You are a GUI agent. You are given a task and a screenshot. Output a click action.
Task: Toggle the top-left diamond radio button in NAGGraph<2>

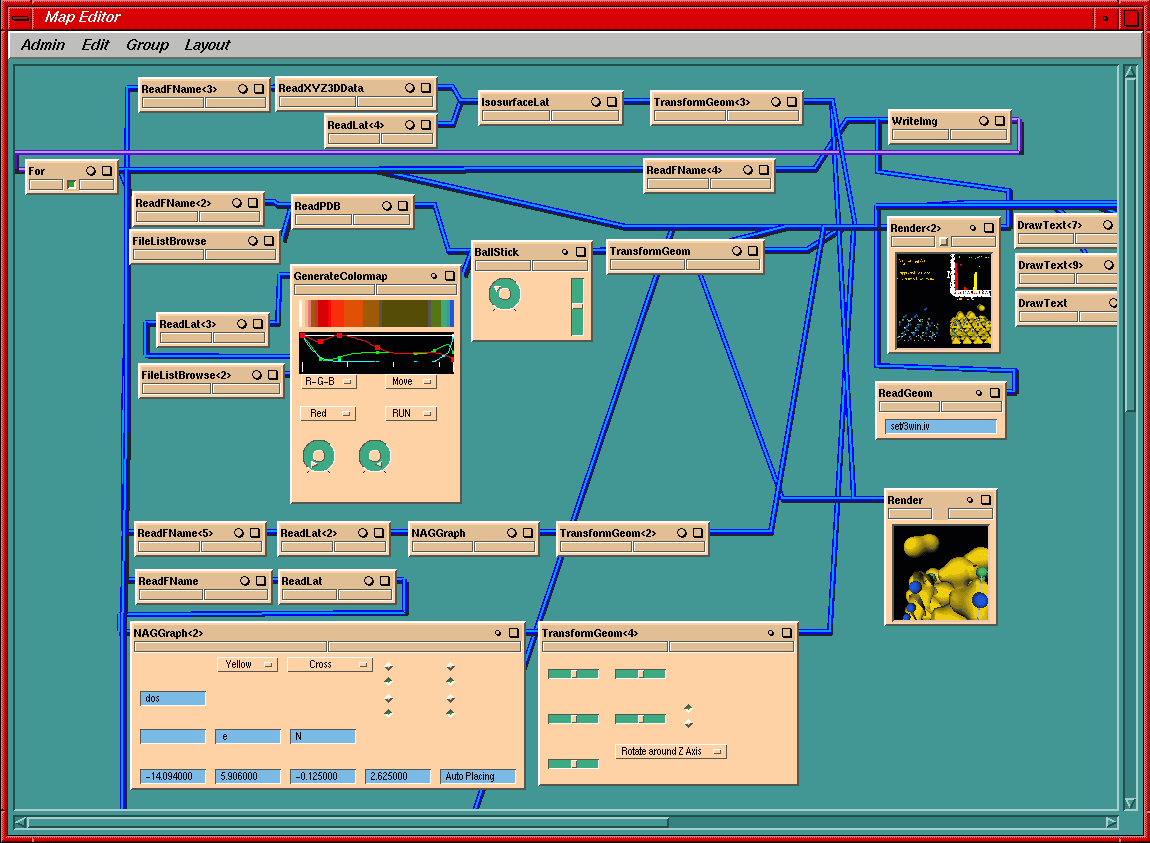pyautogui.click(x=388, y=667)
